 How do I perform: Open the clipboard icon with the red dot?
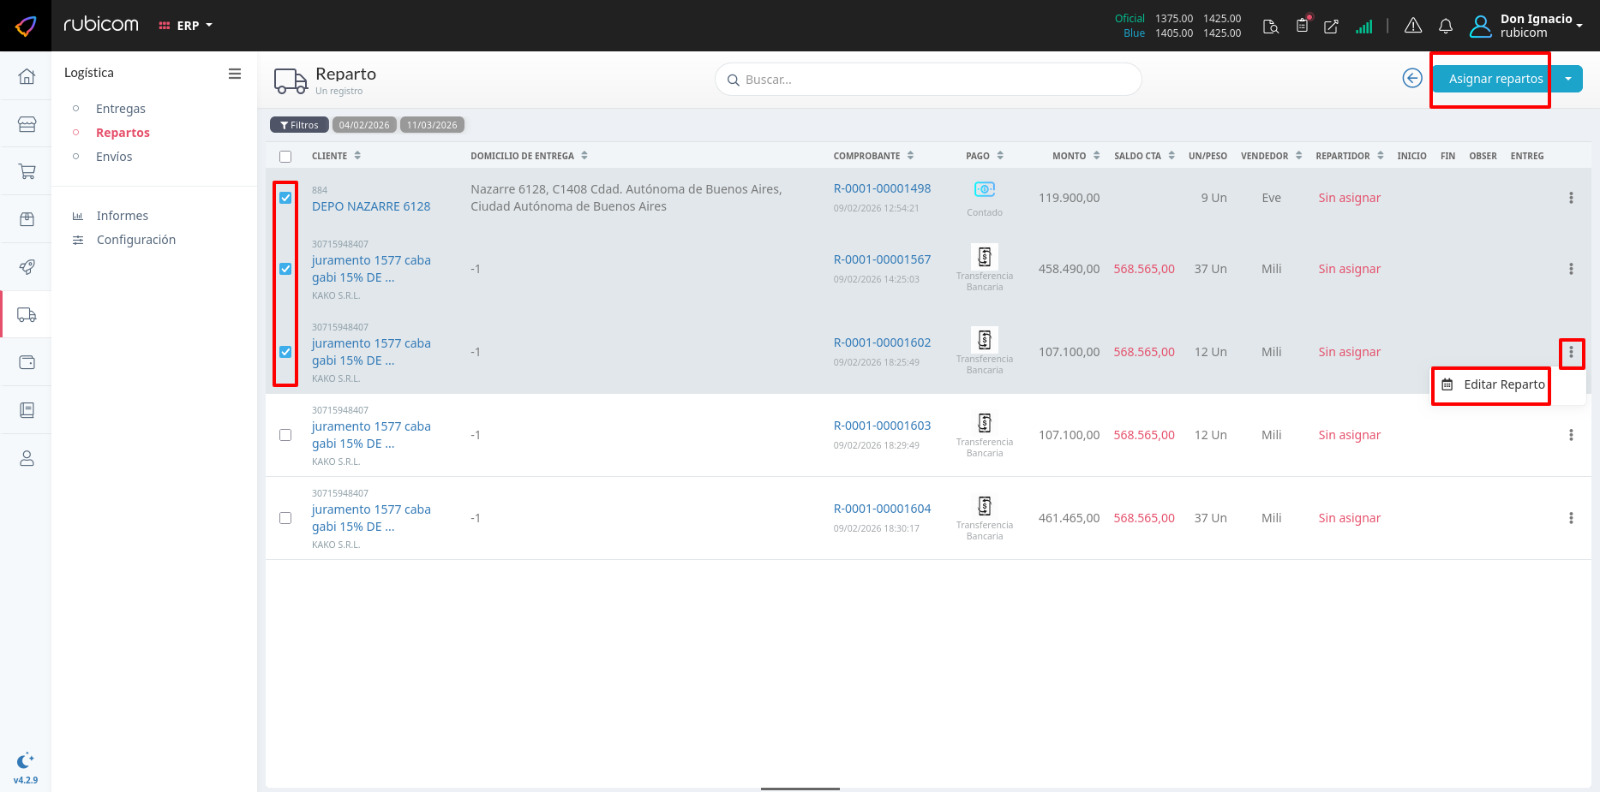(x=1302, y=25)
